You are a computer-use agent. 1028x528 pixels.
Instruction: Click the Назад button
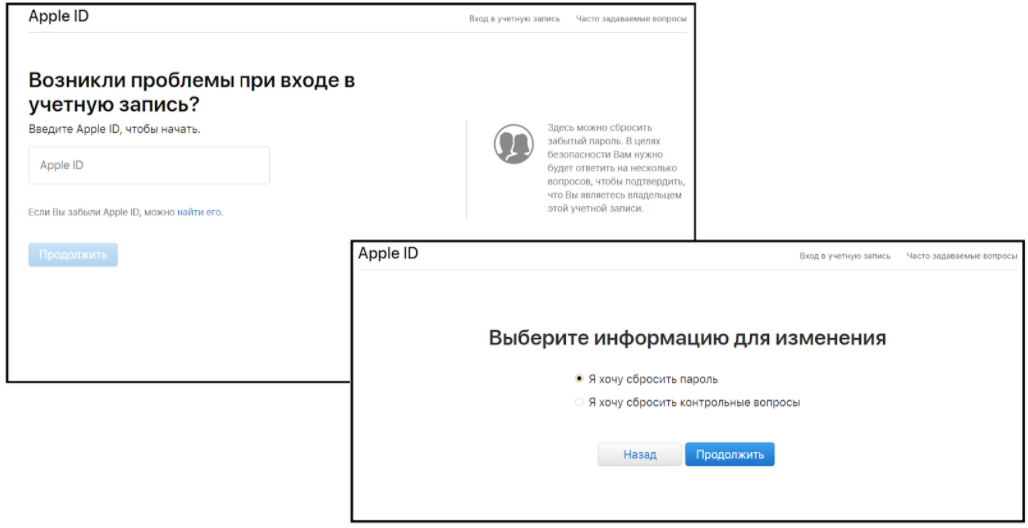(x=639, y=454)
